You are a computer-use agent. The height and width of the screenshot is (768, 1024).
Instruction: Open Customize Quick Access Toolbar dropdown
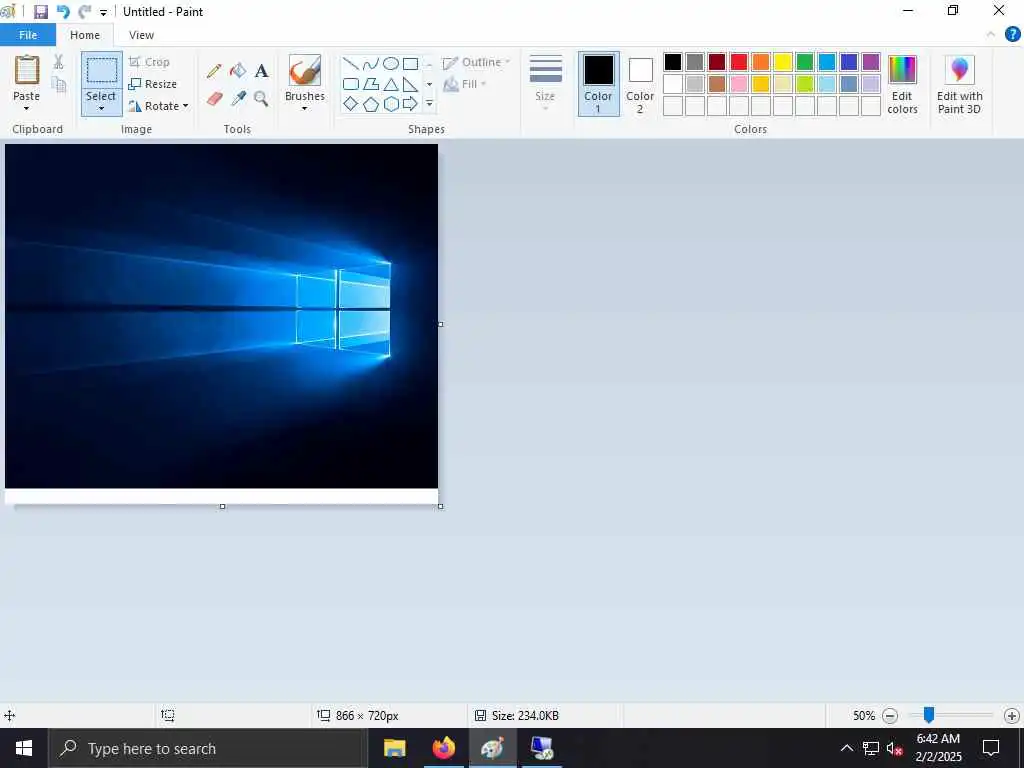[x=103, y=12]
